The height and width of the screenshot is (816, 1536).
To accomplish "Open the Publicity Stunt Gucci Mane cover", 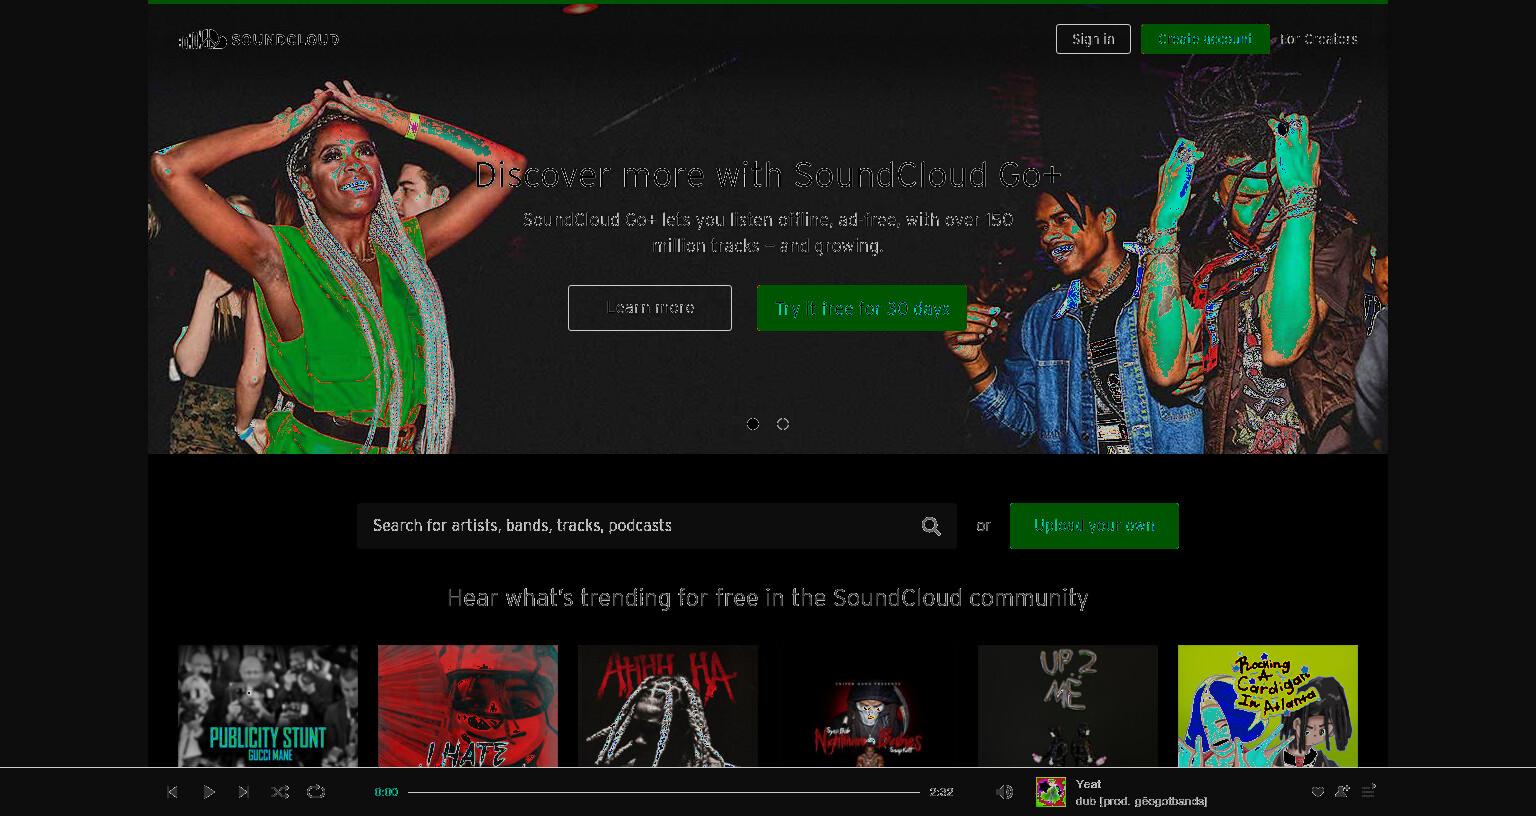I will (x=268, y=706).
